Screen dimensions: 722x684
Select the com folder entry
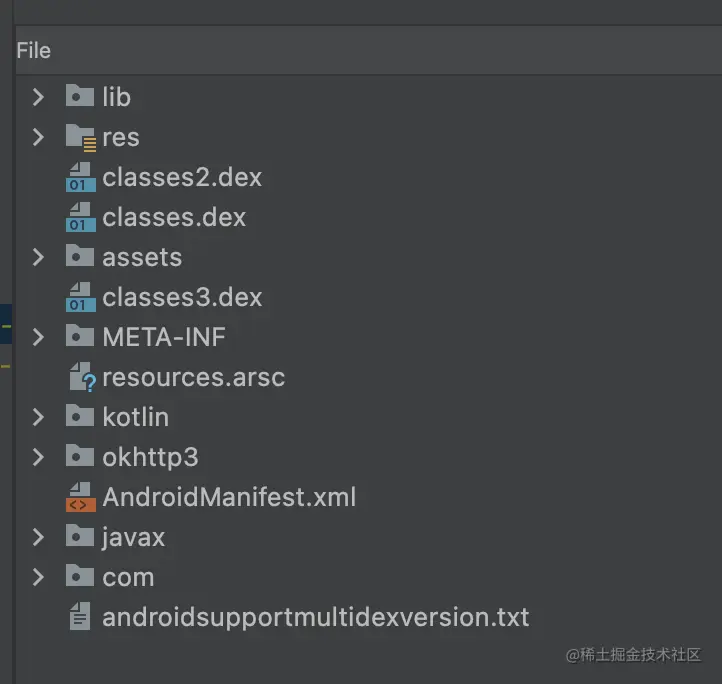coord(128,577)
